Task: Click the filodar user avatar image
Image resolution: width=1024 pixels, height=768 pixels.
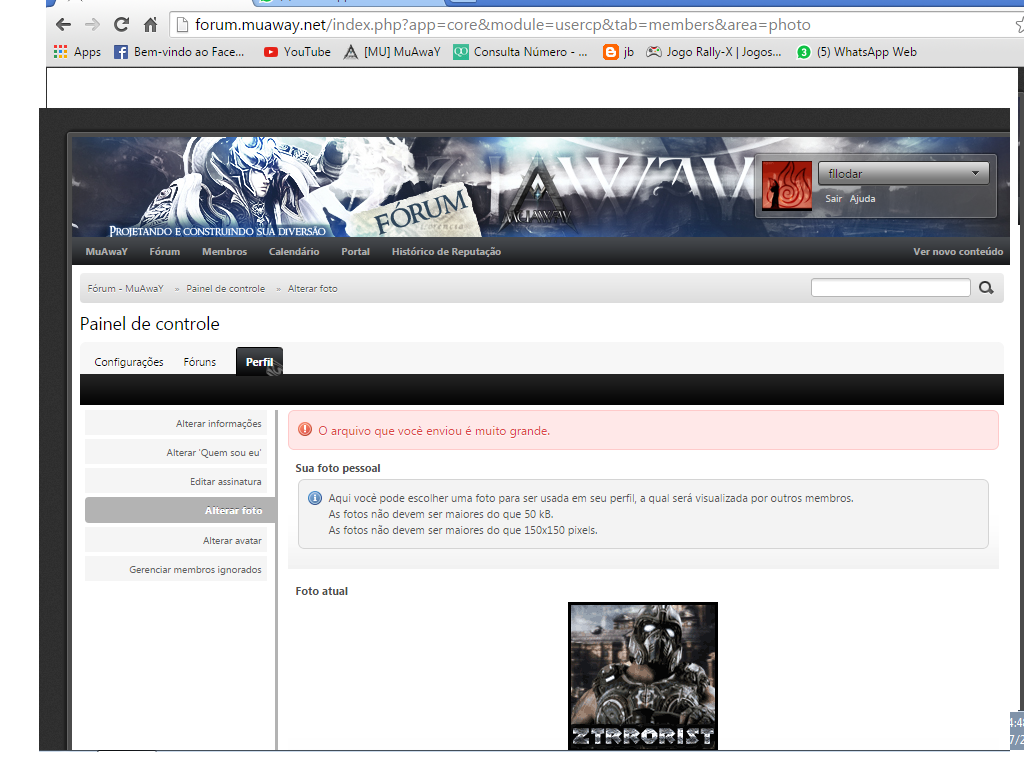Action: click(786, 185)
